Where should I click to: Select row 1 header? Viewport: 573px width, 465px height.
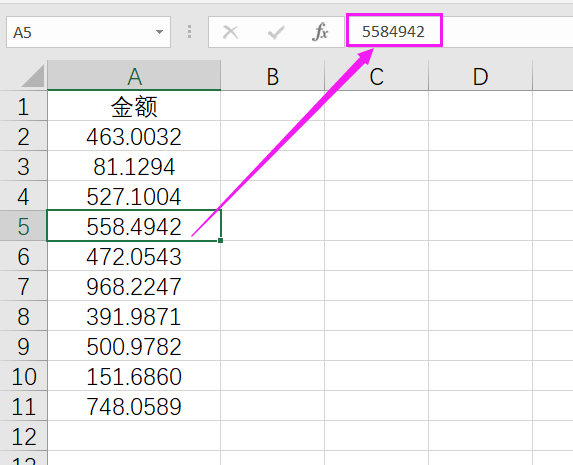pos(23,106)
